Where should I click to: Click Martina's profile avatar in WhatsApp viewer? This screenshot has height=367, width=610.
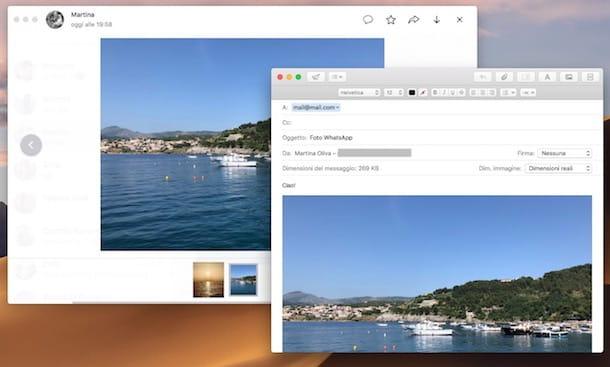coord(55,19)
